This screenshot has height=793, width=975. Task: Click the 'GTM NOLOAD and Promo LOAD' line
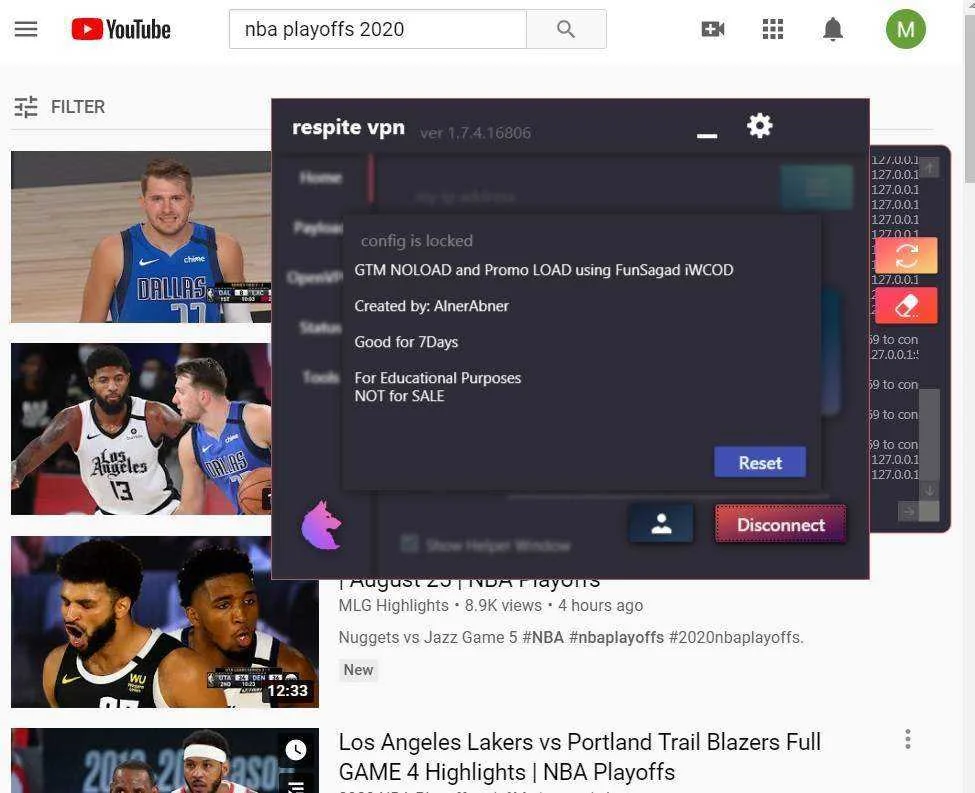point(543,270)
